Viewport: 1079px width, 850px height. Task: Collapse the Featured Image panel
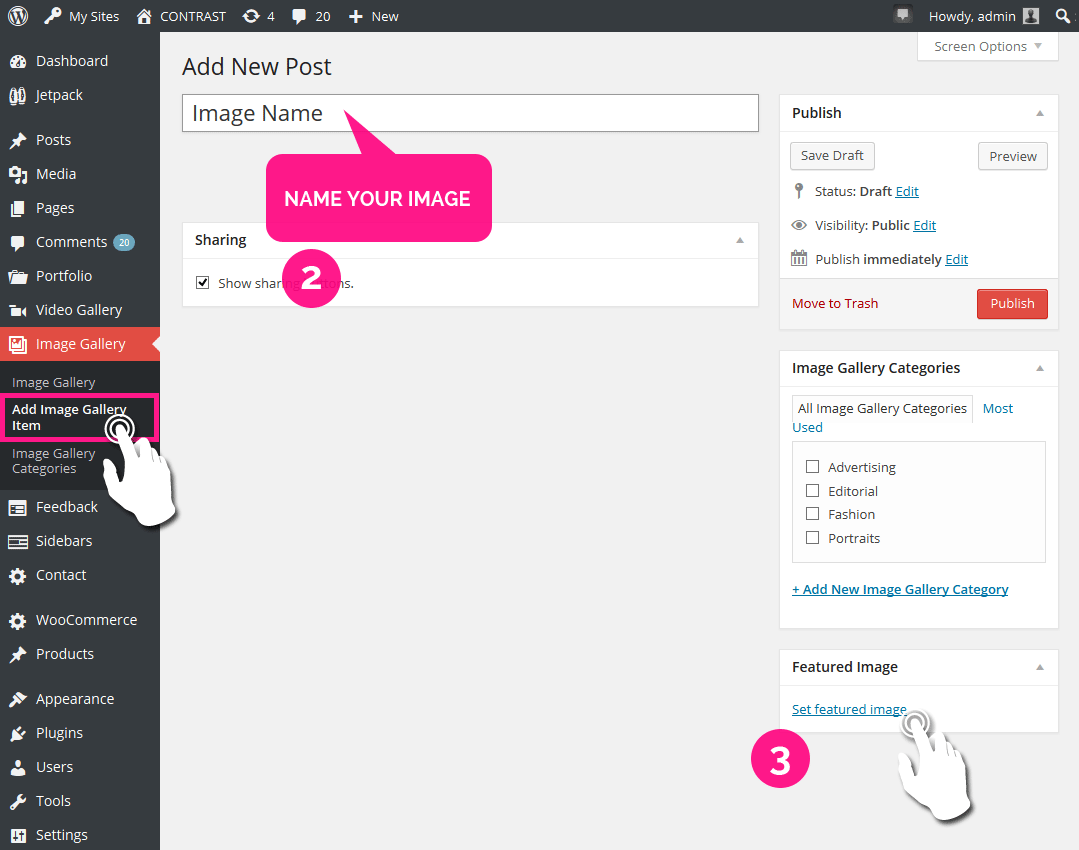pyautogui.click(x=1039, y=667)
